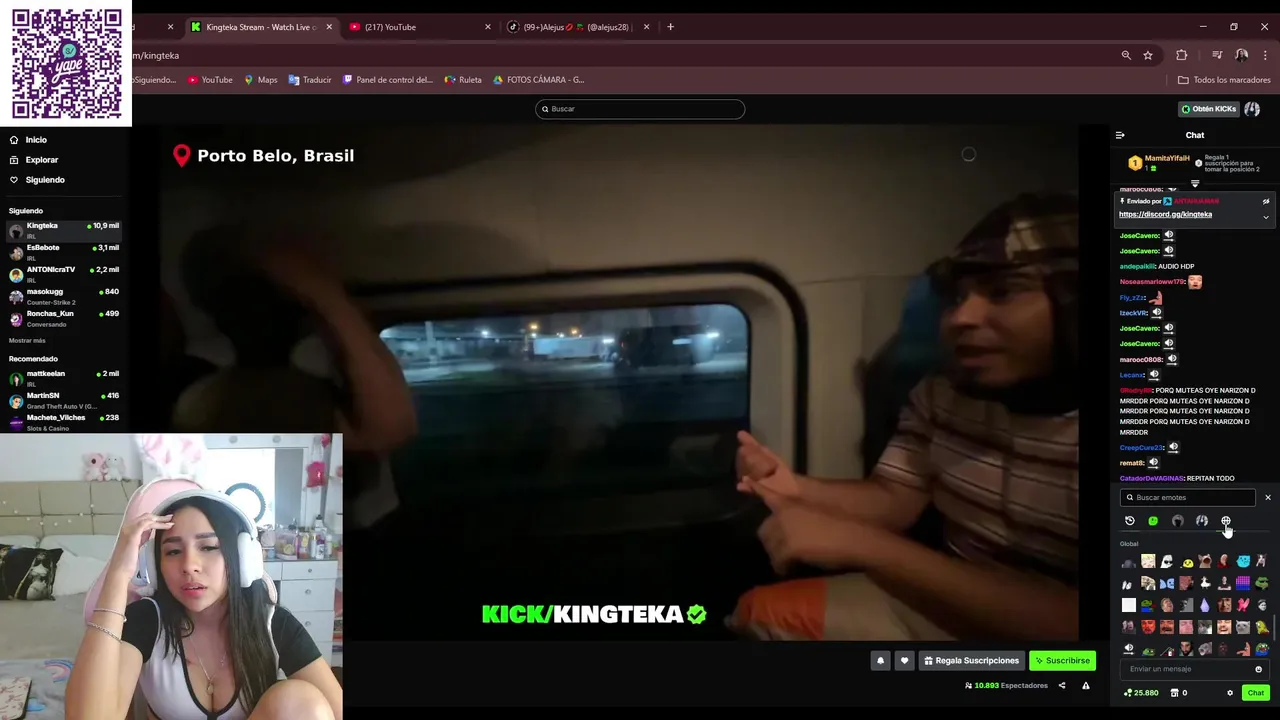Click Regala Suscripciones button
Image resolution: width=1280 pixels, height=720 pixels.
pos(971,661)
